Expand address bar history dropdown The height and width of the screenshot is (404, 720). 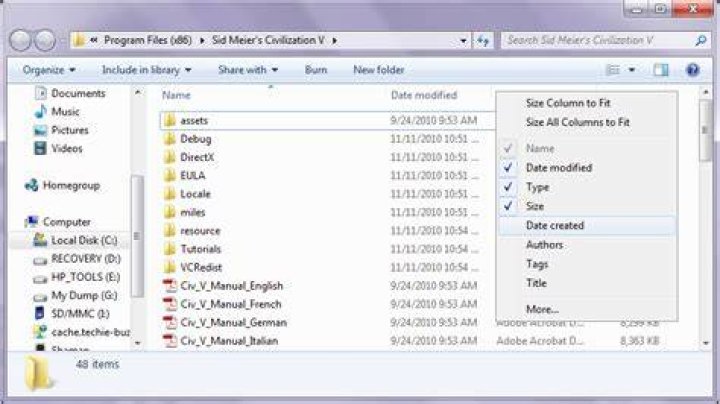(463, 41)
